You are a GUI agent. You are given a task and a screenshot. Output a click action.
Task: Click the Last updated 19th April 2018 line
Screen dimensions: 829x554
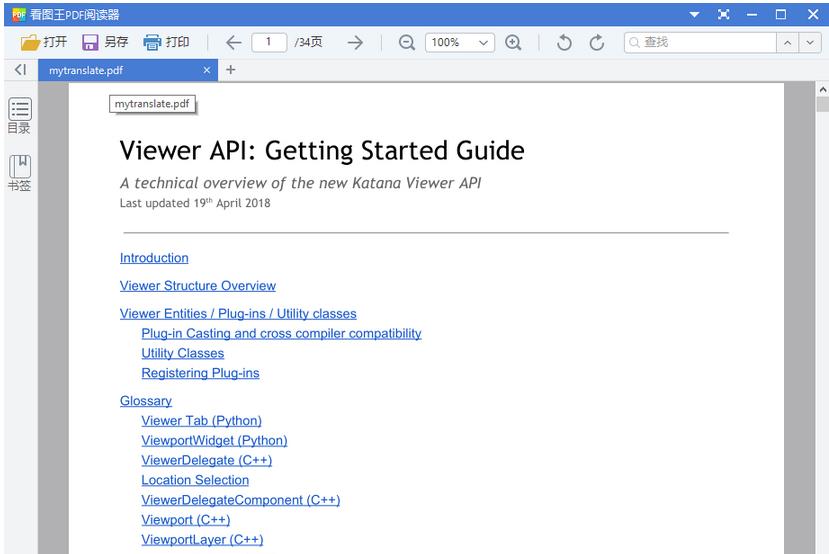195,203
